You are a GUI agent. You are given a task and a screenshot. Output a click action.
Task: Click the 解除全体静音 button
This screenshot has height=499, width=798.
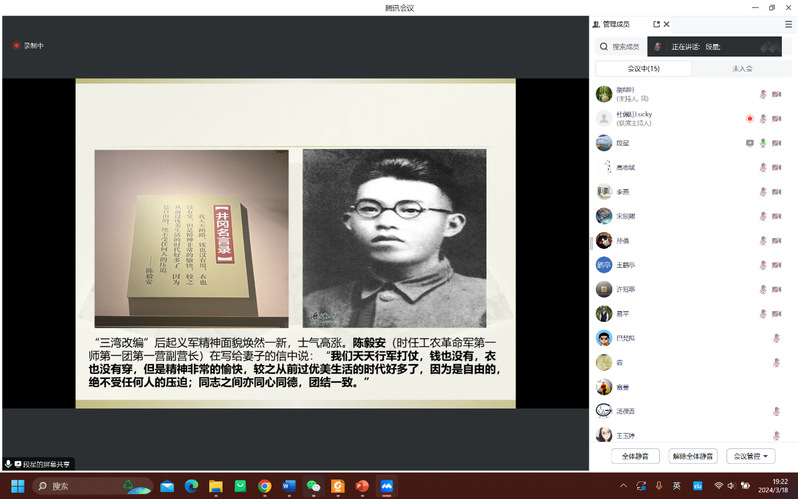tap(693, 456)
